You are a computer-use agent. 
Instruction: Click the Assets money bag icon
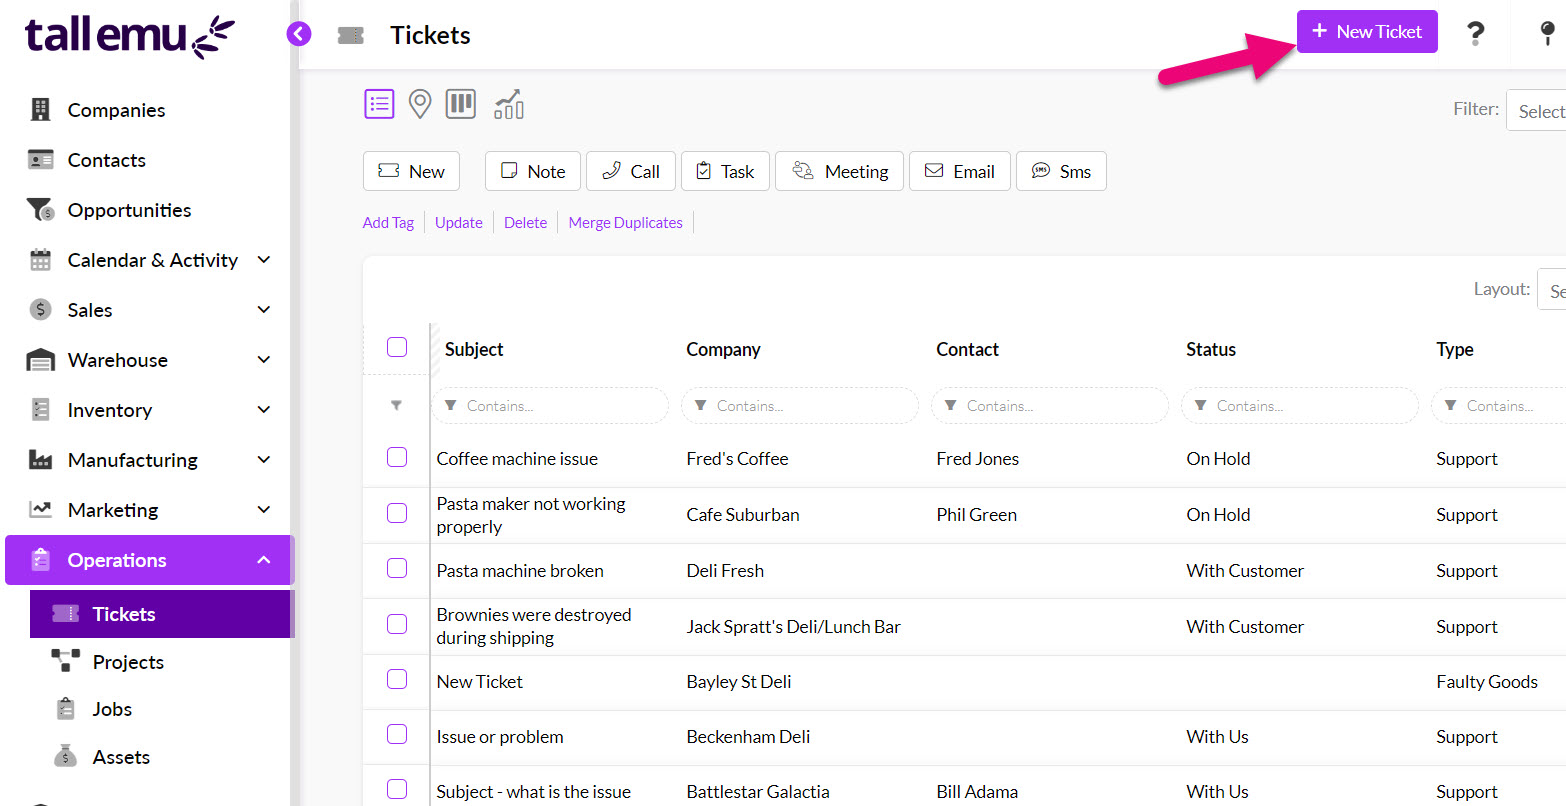65,757
